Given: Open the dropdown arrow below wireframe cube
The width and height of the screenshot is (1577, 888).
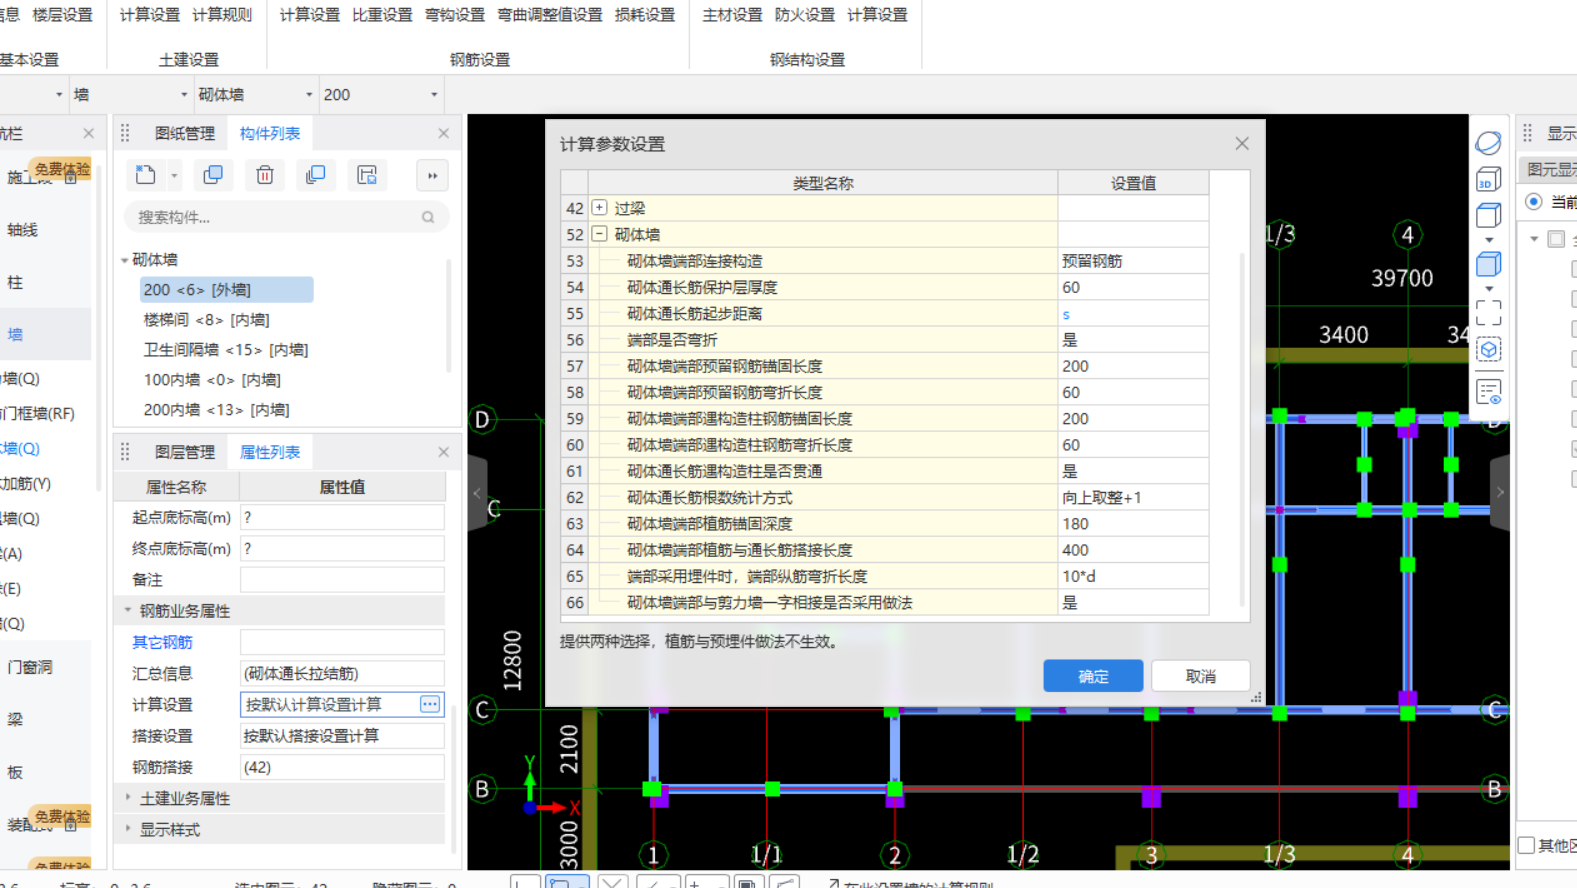Looking at the screenshot, I should click(1489, 240).
